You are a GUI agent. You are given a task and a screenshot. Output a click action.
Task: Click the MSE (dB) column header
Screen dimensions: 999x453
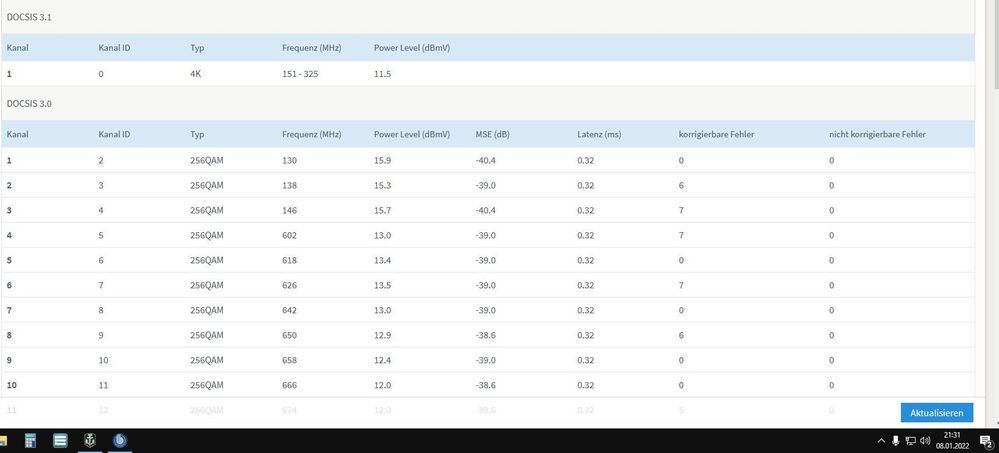pos(492,134)
